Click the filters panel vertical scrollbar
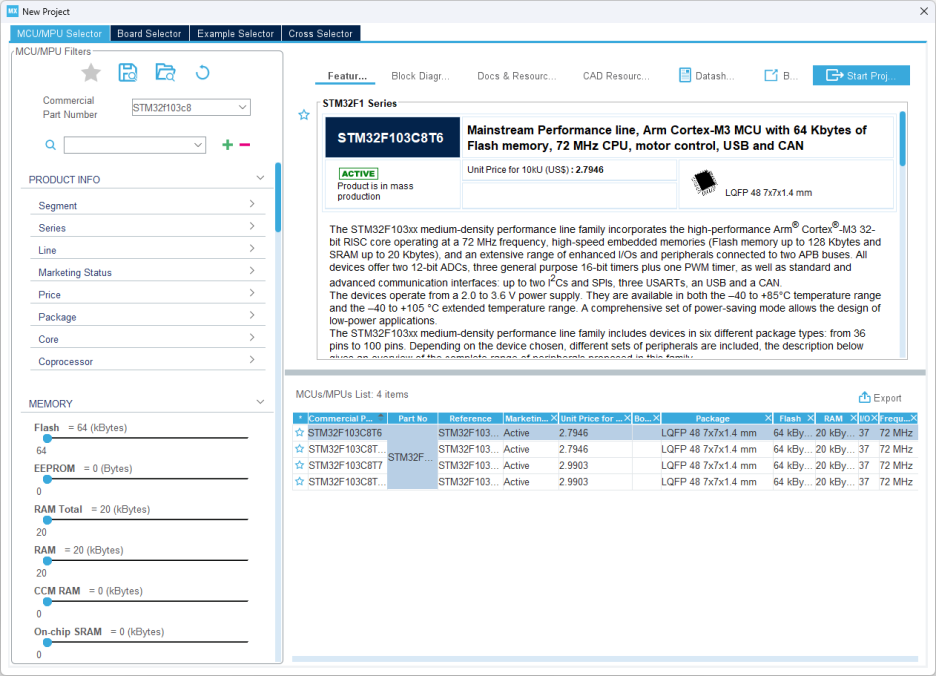936x676 pixels. point(278,197)
